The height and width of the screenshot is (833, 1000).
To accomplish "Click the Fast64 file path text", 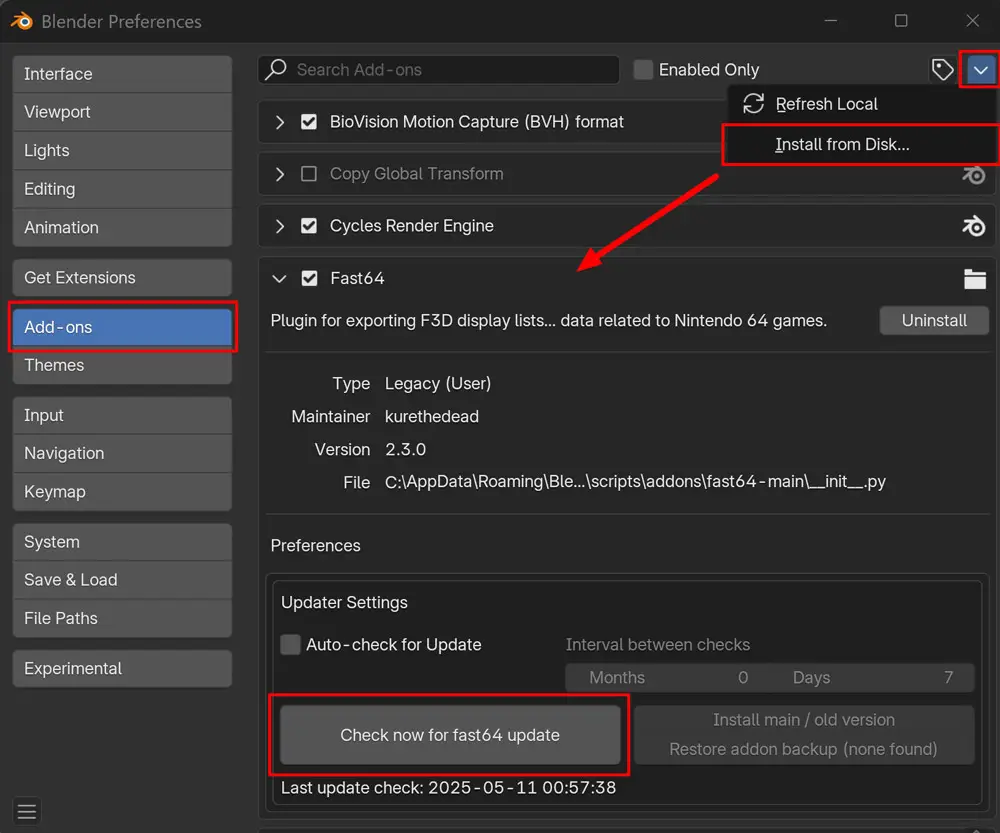I will click(x=635, y=482).
